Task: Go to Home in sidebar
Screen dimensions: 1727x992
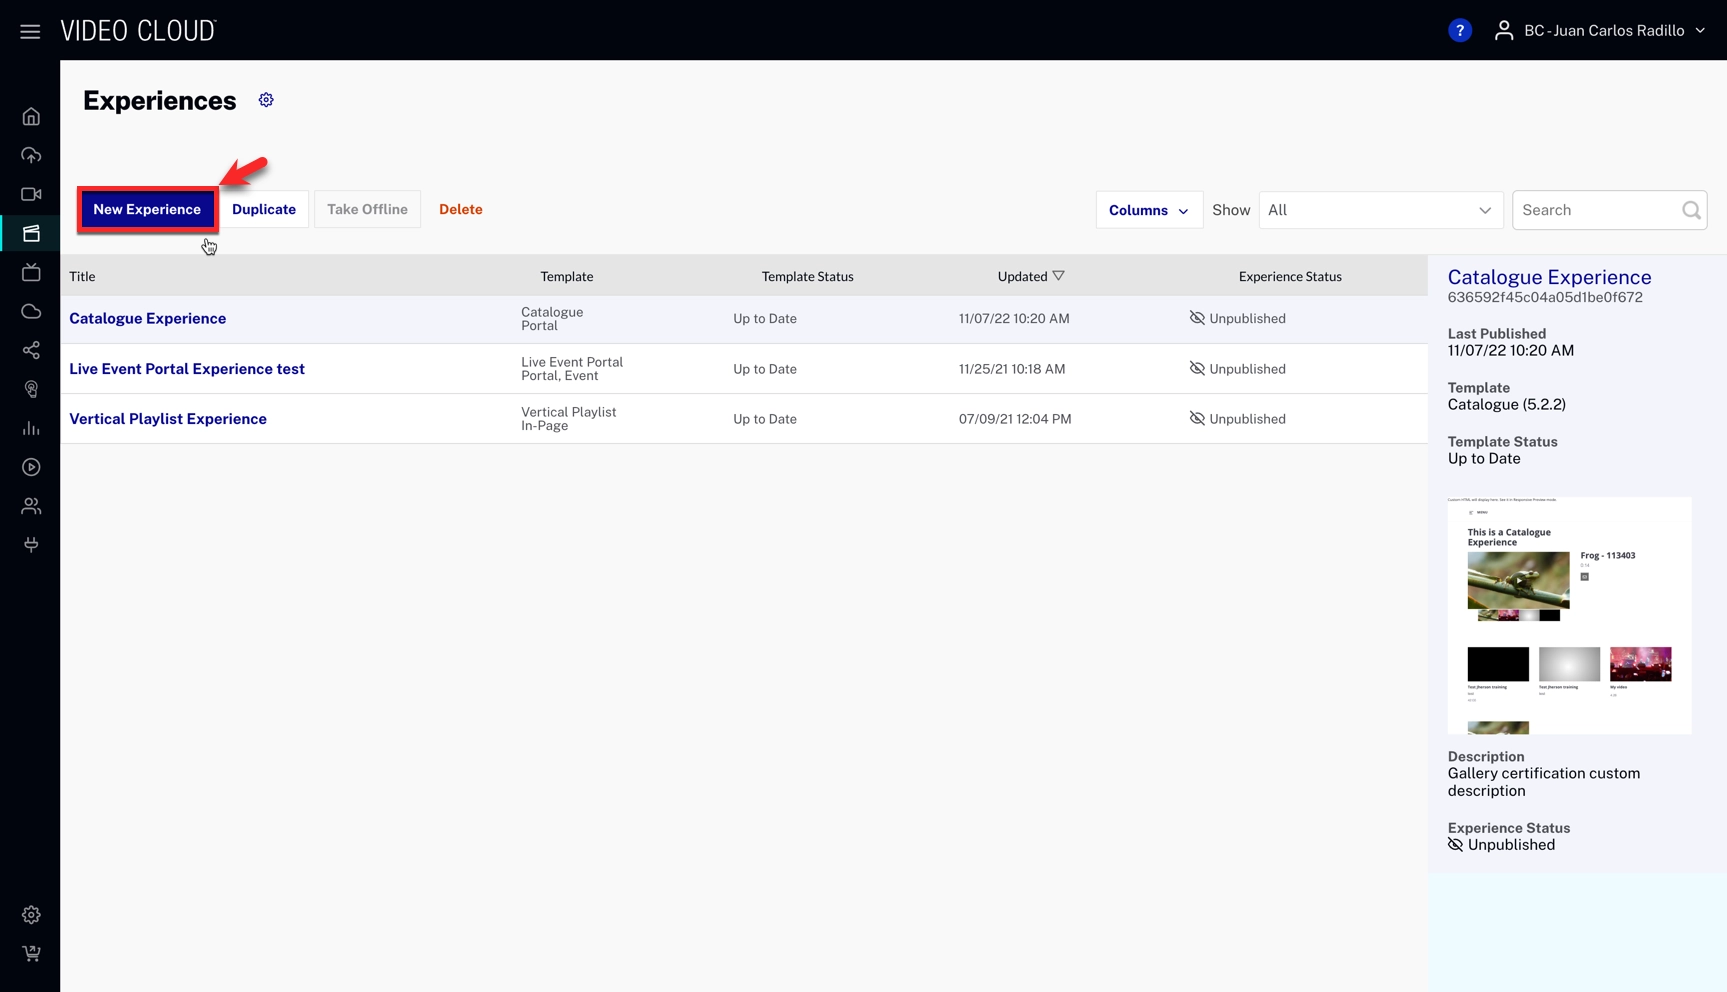Action: (x=31, y=117)
